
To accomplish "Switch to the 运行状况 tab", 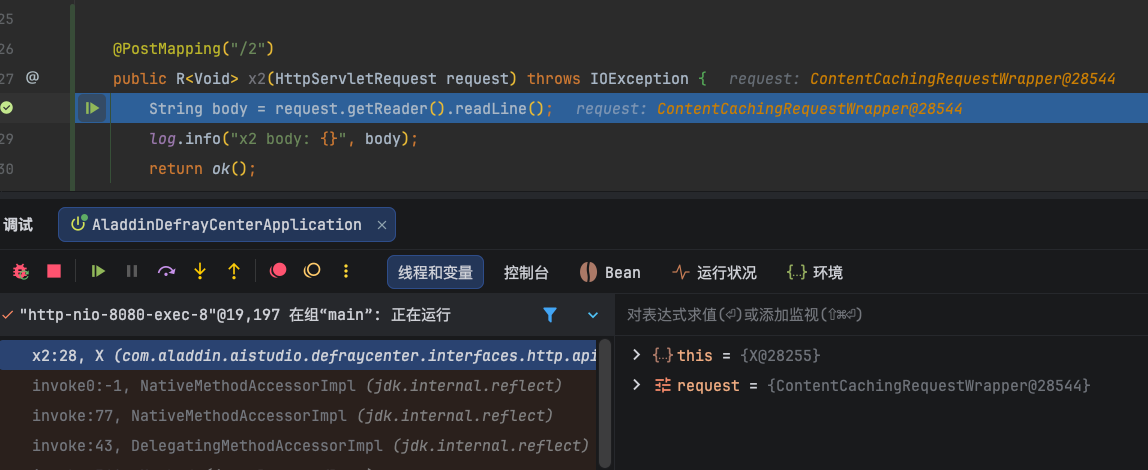I will [714, 272].
